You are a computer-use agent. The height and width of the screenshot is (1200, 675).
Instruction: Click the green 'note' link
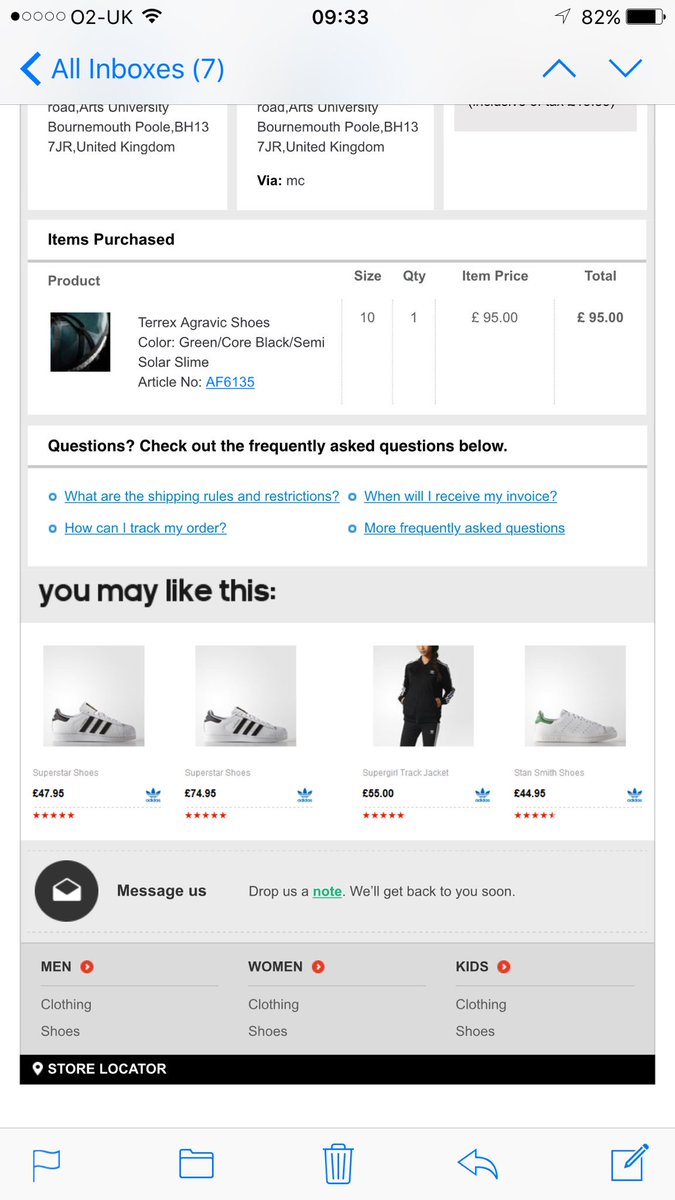(327, 891)
